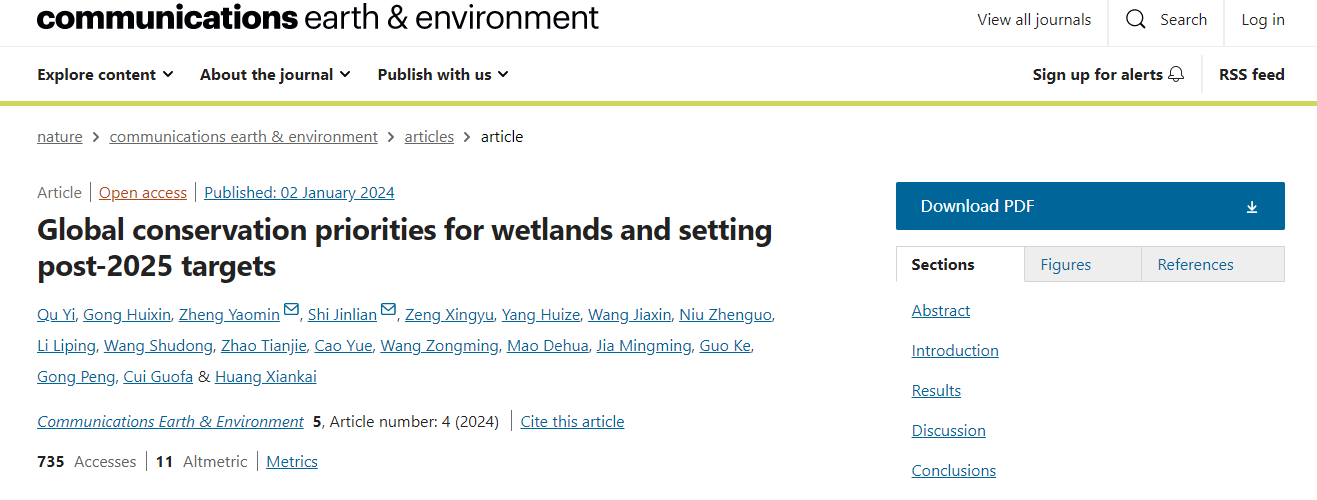Click the Log in link
Image resolution: width=1317 pixels, height=500 pixels.
point(1263,20)
